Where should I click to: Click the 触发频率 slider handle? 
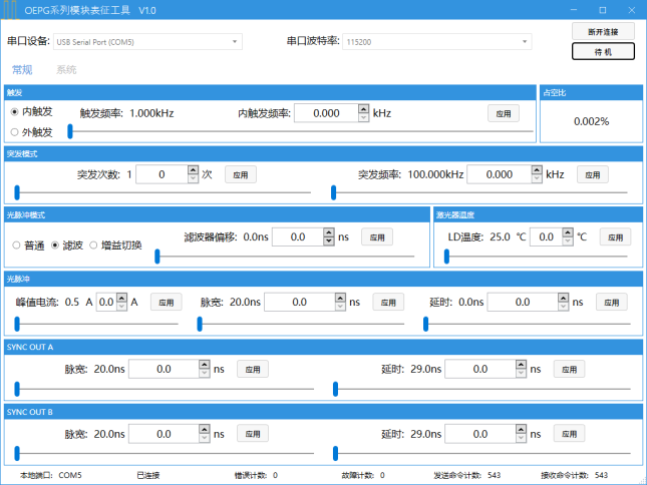[70, 131]
